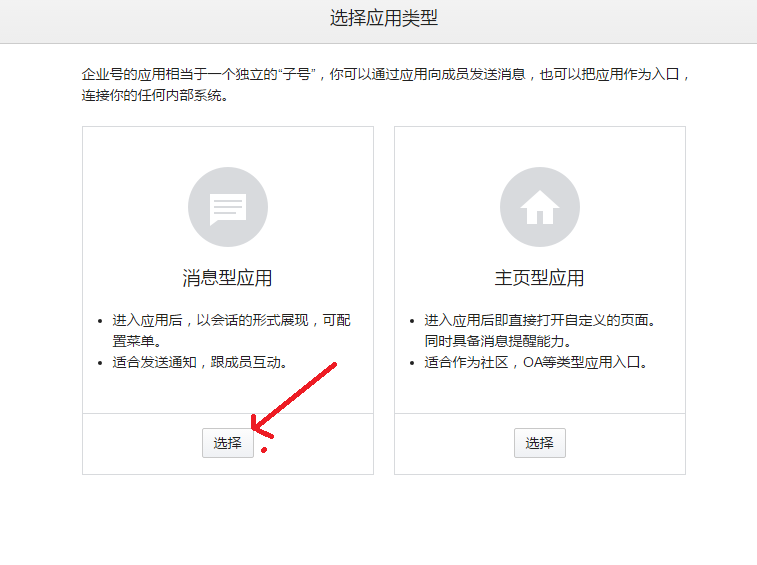Click the 主页型应用 card title

[539, 278]
